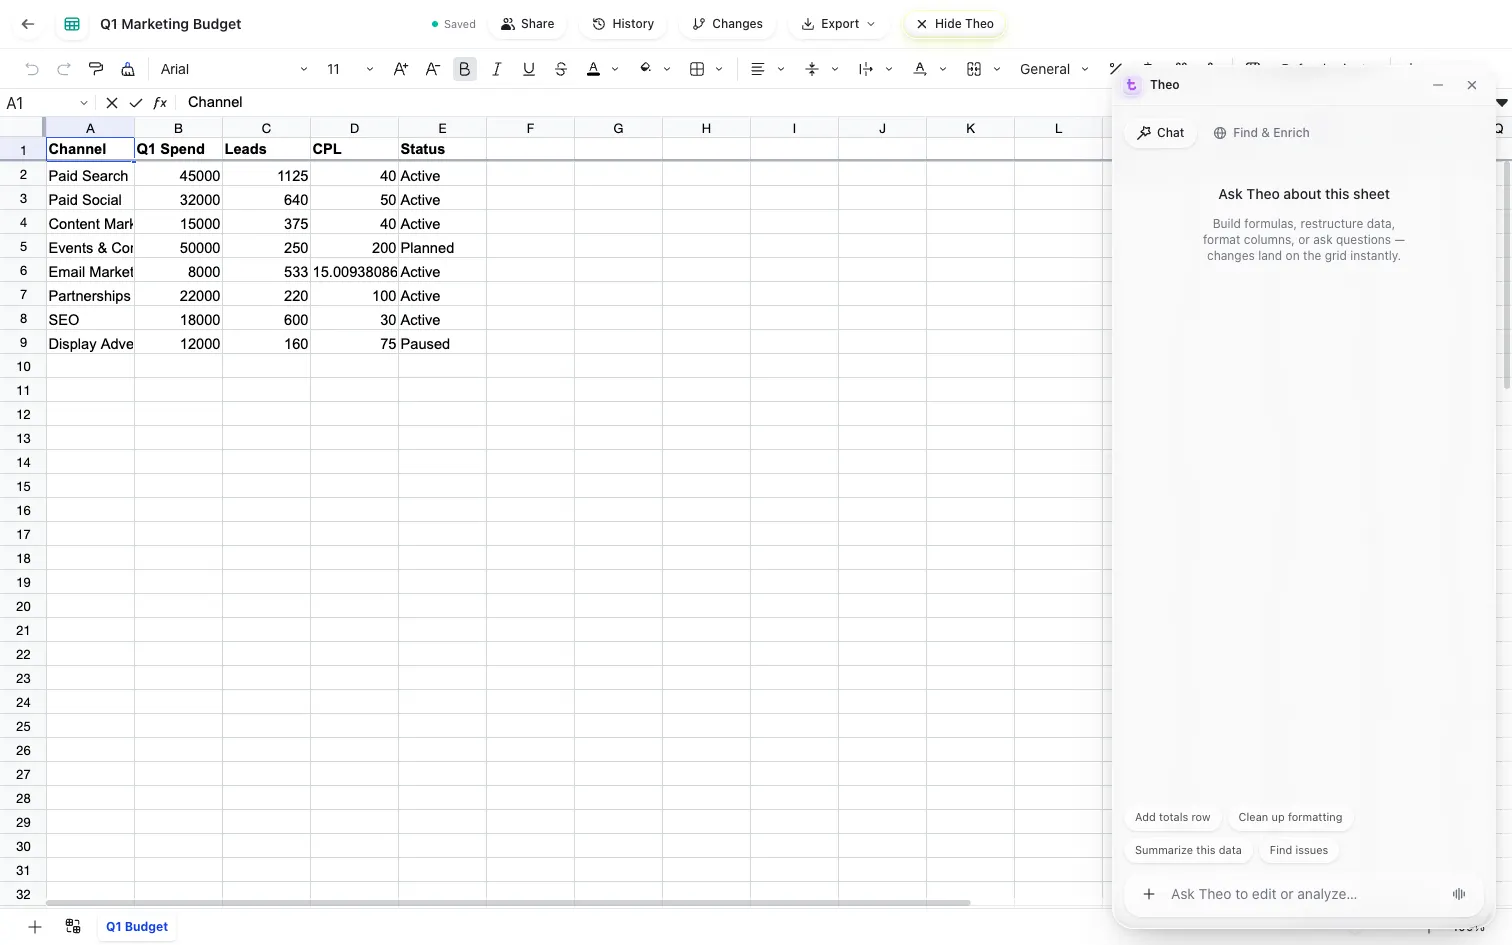Viewport: 1512px width, 945px height.
Task: Click the green spreadsheet icon beside the title
Action: click(x=72, y=24)
